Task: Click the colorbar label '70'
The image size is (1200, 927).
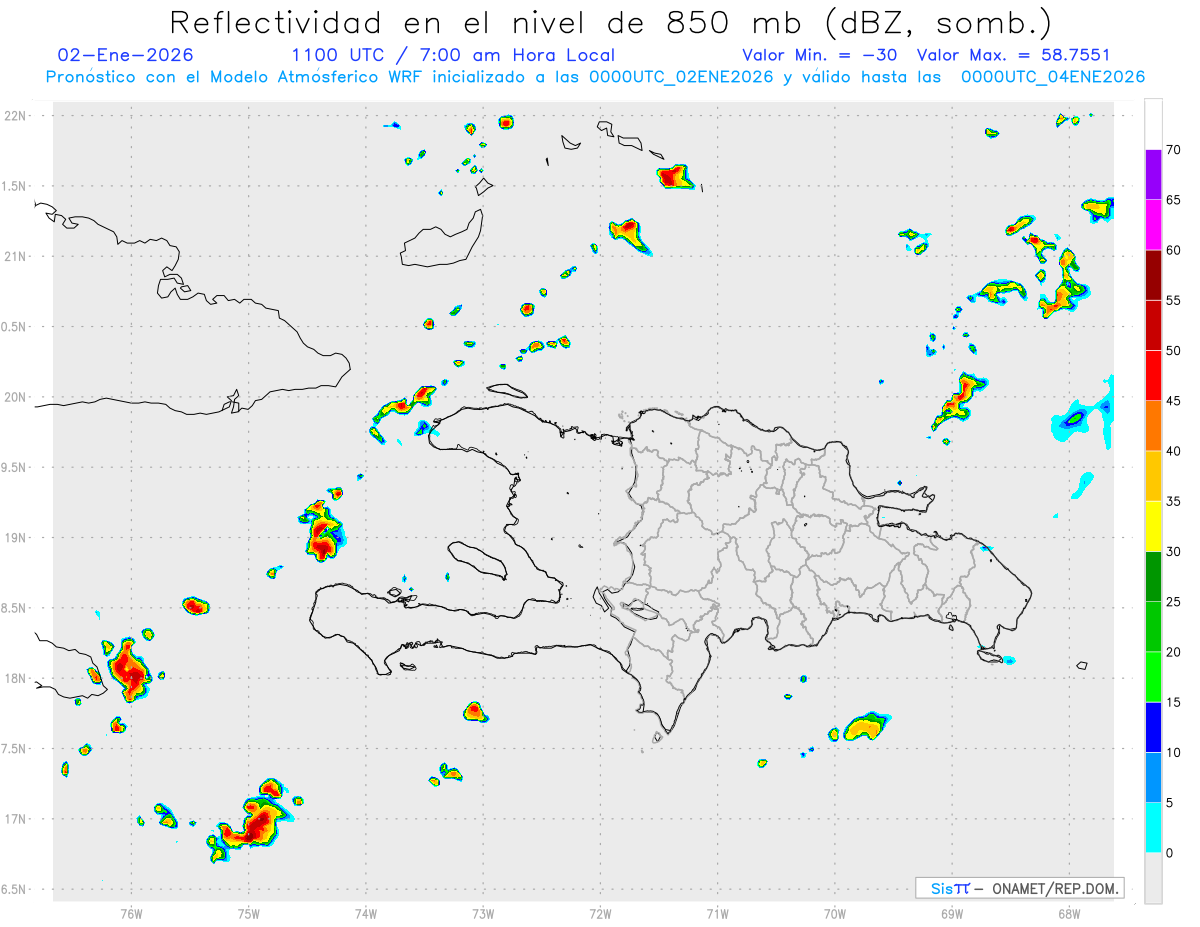Action: [1175, 150]
